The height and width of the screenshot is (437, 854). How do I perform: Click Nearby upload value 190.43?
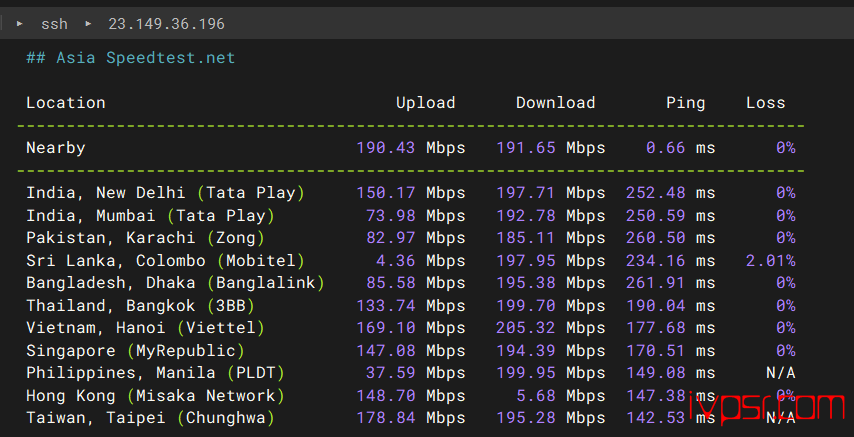pyautogui.click(x=386, y=148)
